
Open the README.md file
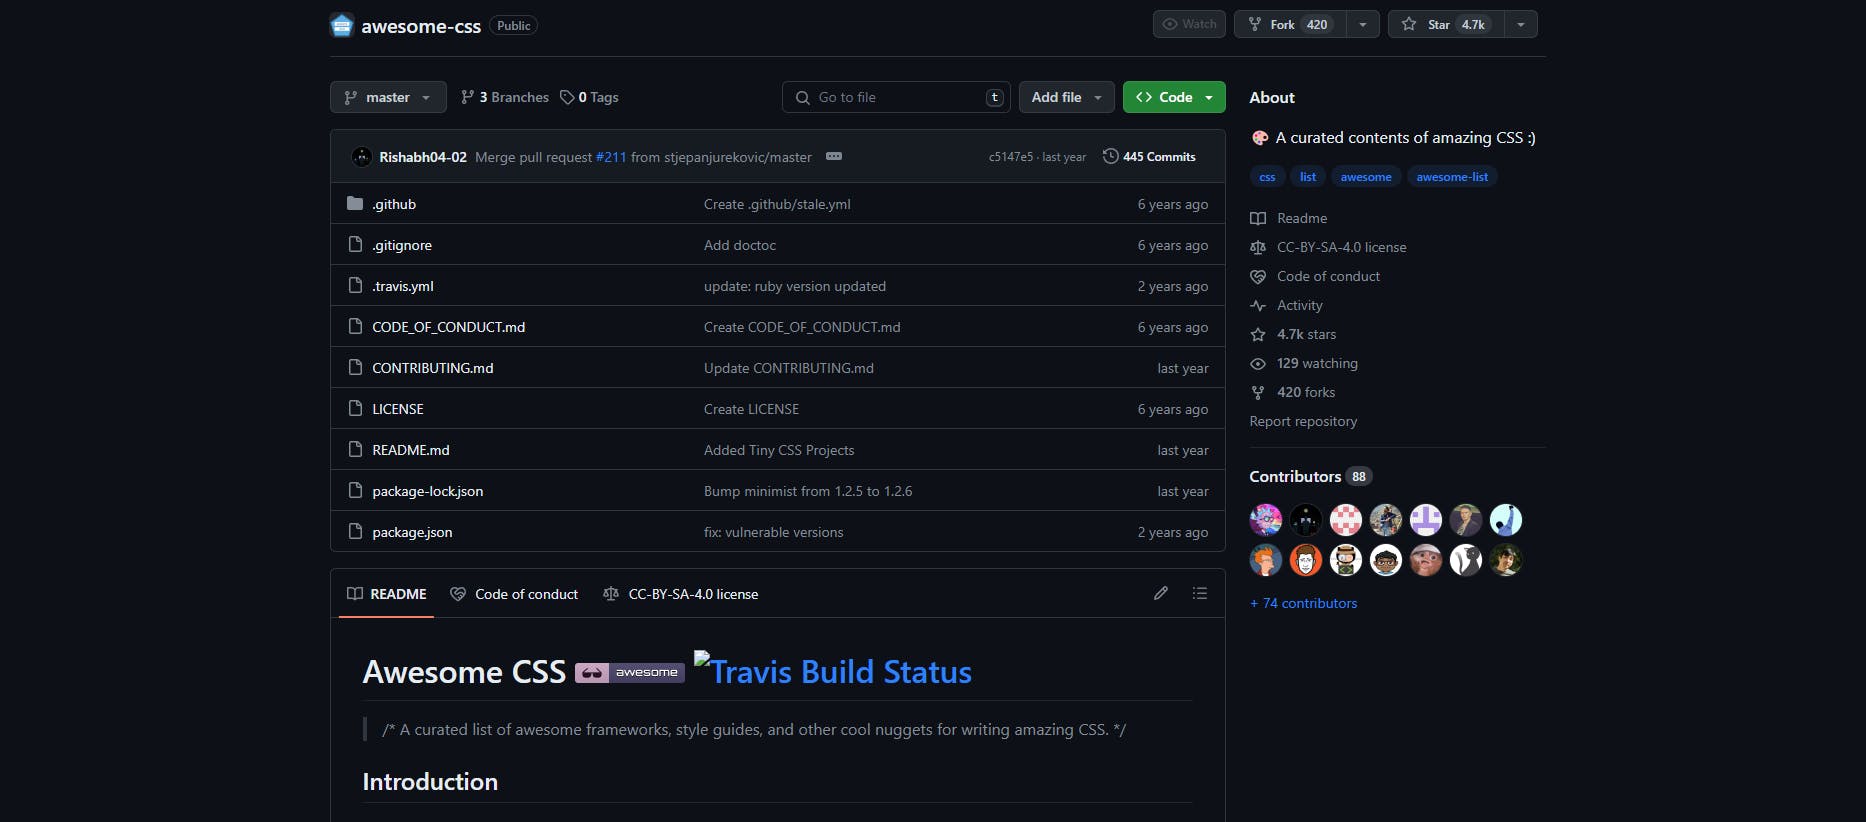coord(411,450)
